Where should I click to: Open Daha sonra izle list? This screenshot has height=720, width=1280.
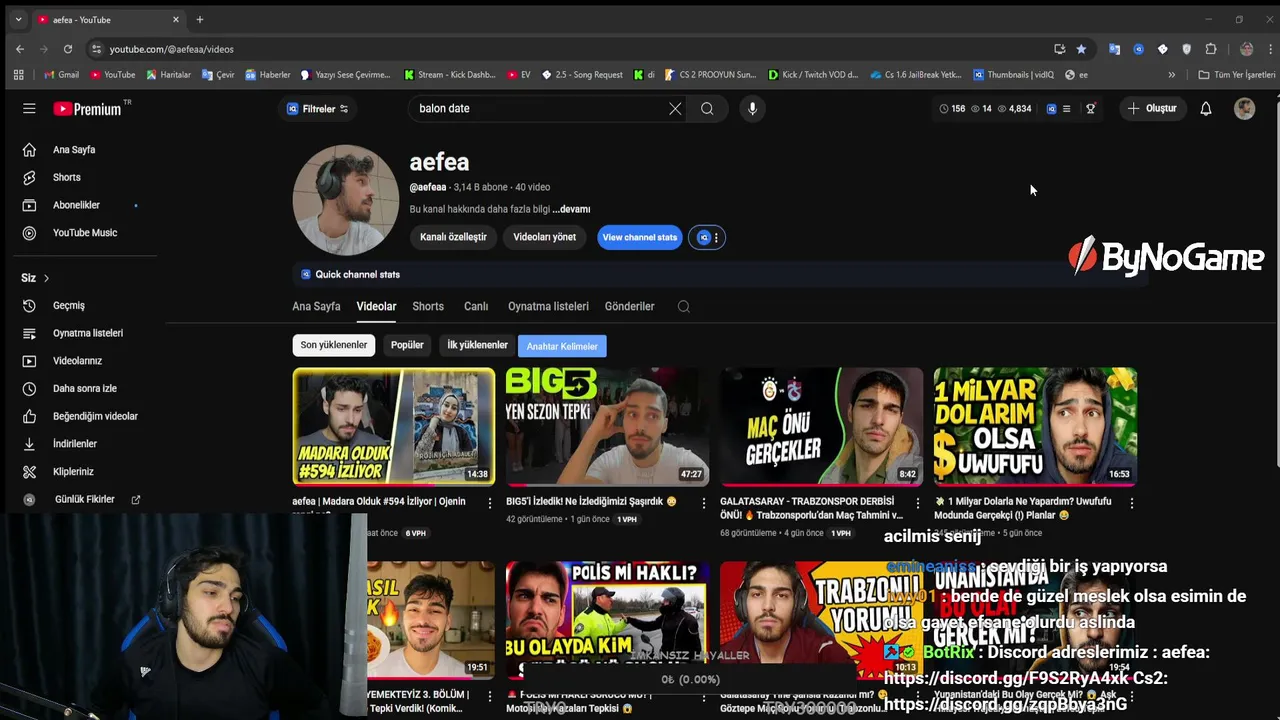pos(86,388)
